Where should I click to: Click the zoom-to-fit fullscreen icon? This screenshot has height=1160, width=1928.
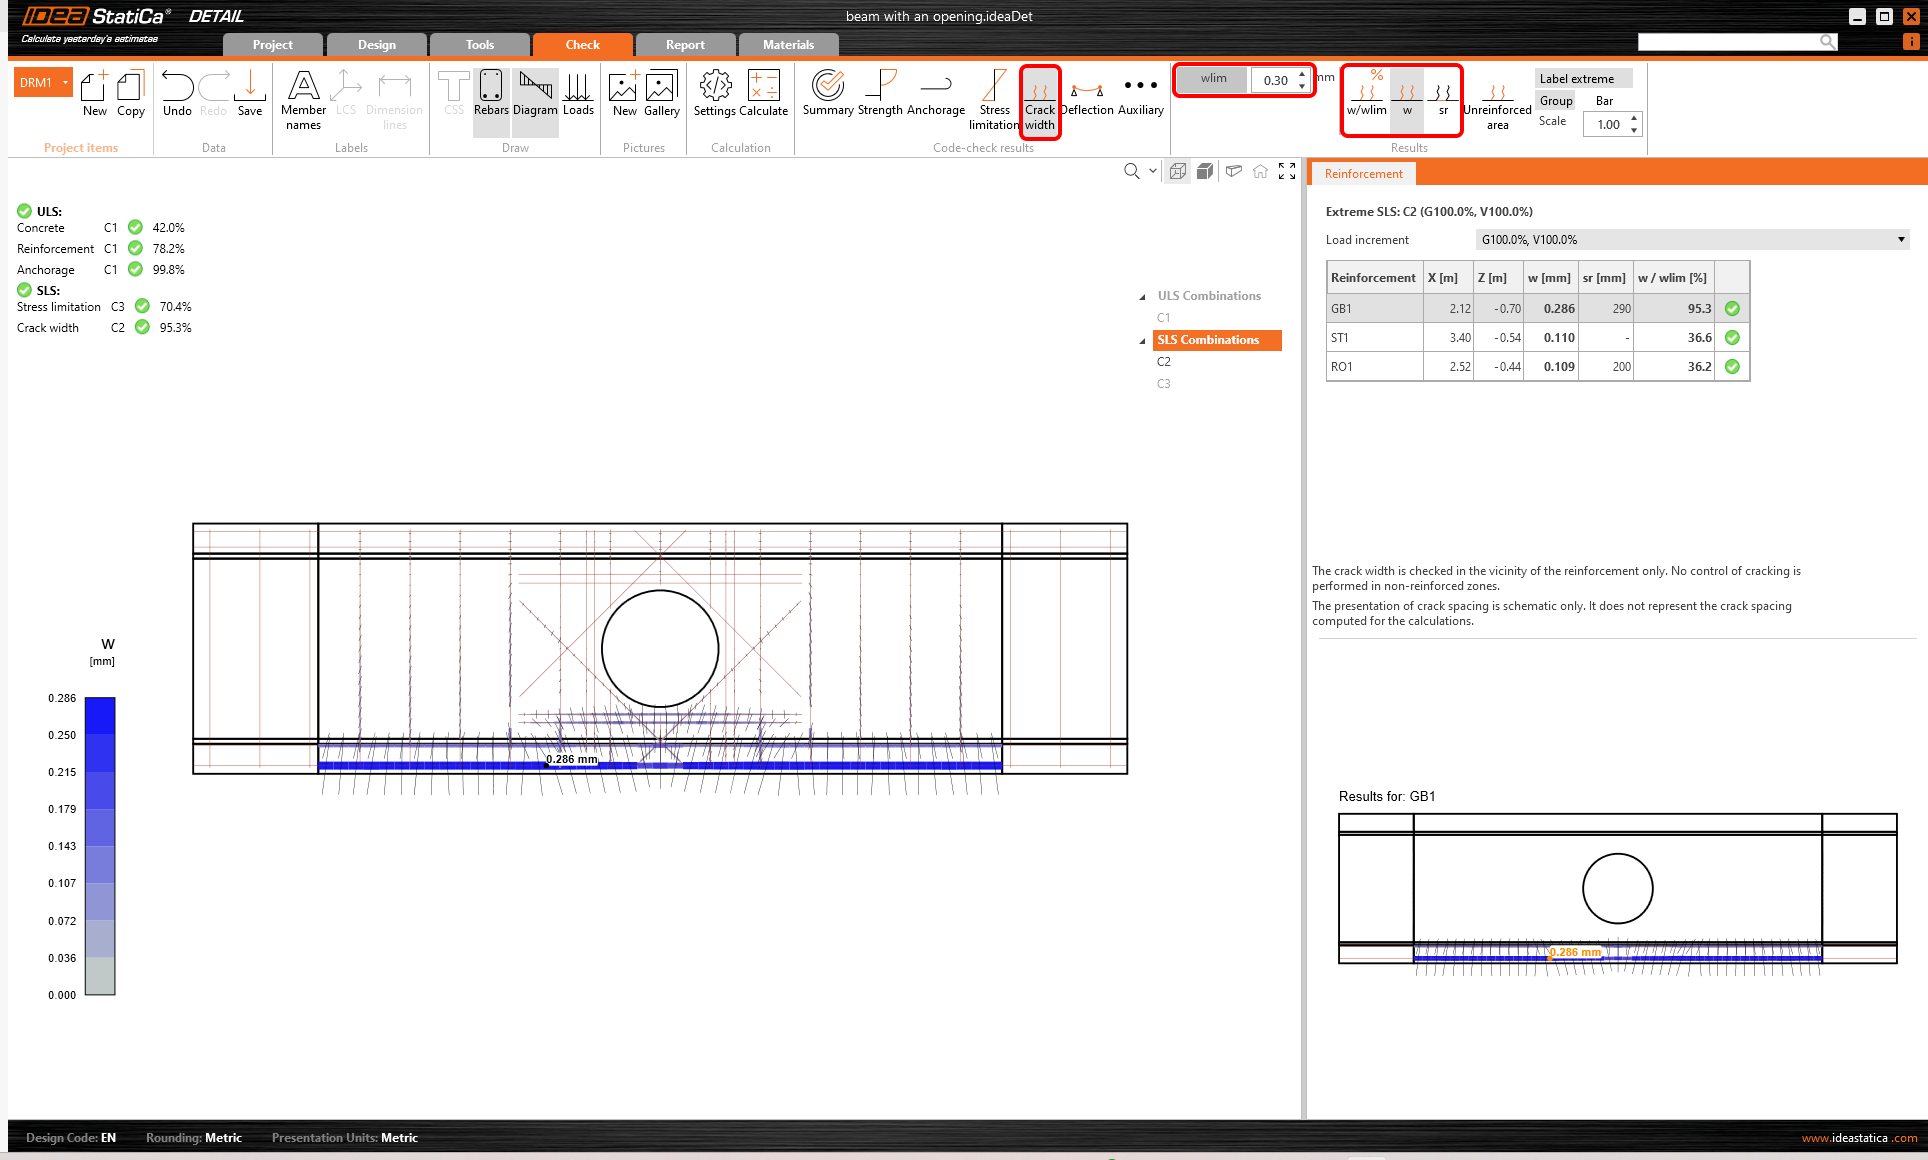[x=1287, y=171]
